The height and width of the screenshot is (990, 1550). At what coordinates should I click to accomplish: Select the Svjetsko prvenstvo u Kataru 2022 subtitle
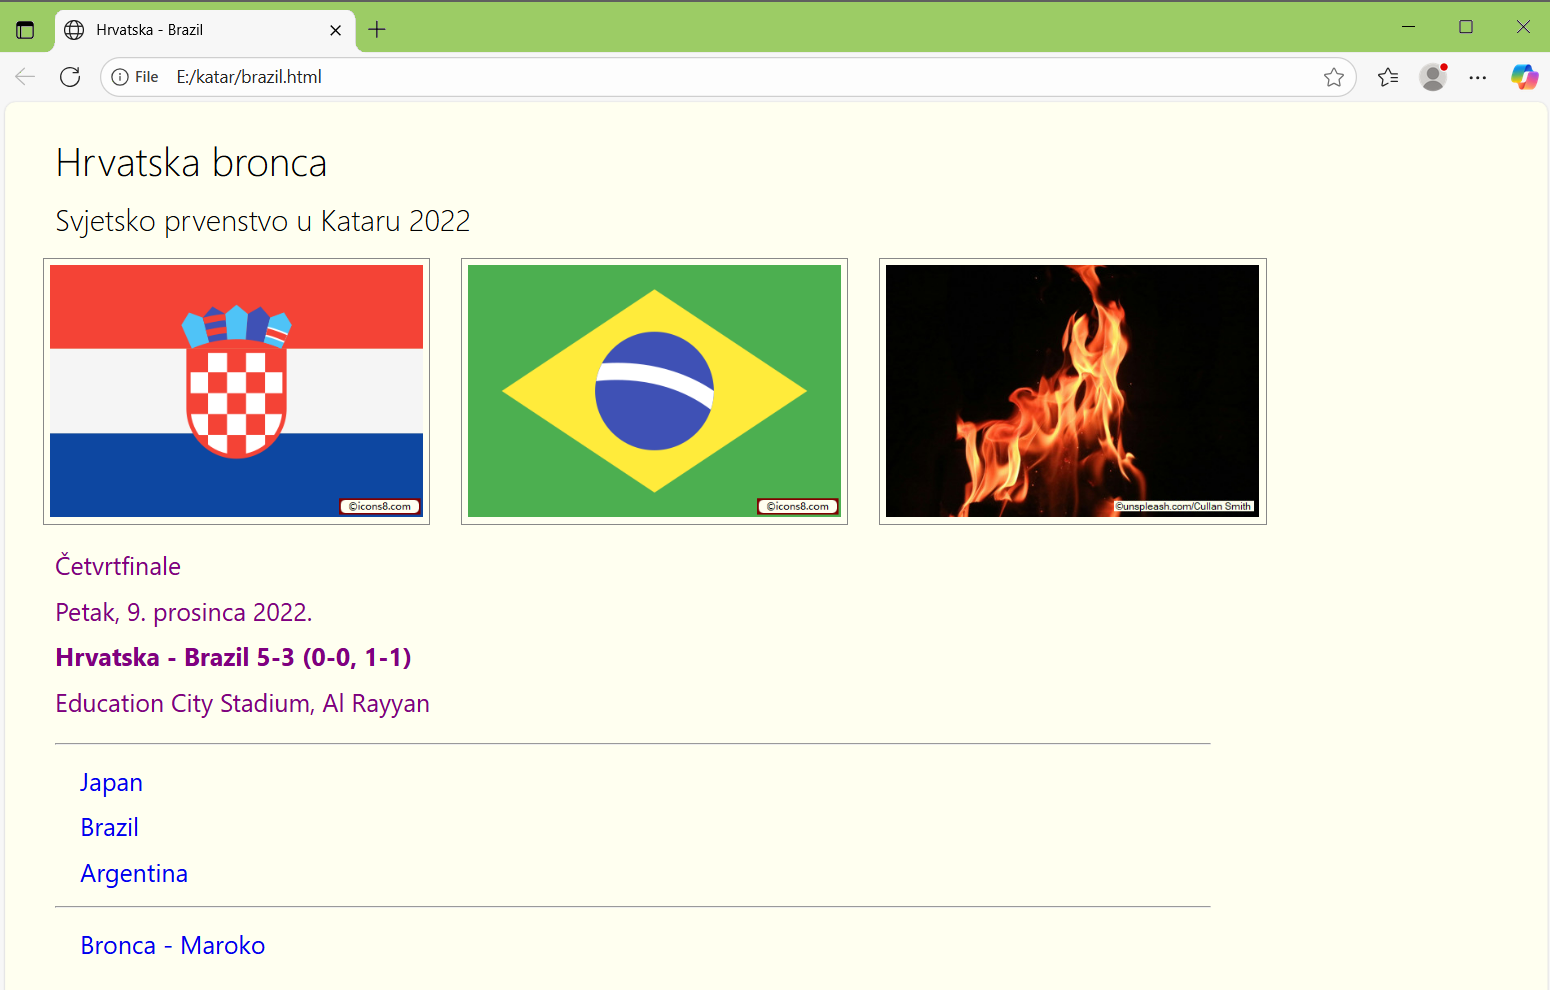[x=262, y=221]
